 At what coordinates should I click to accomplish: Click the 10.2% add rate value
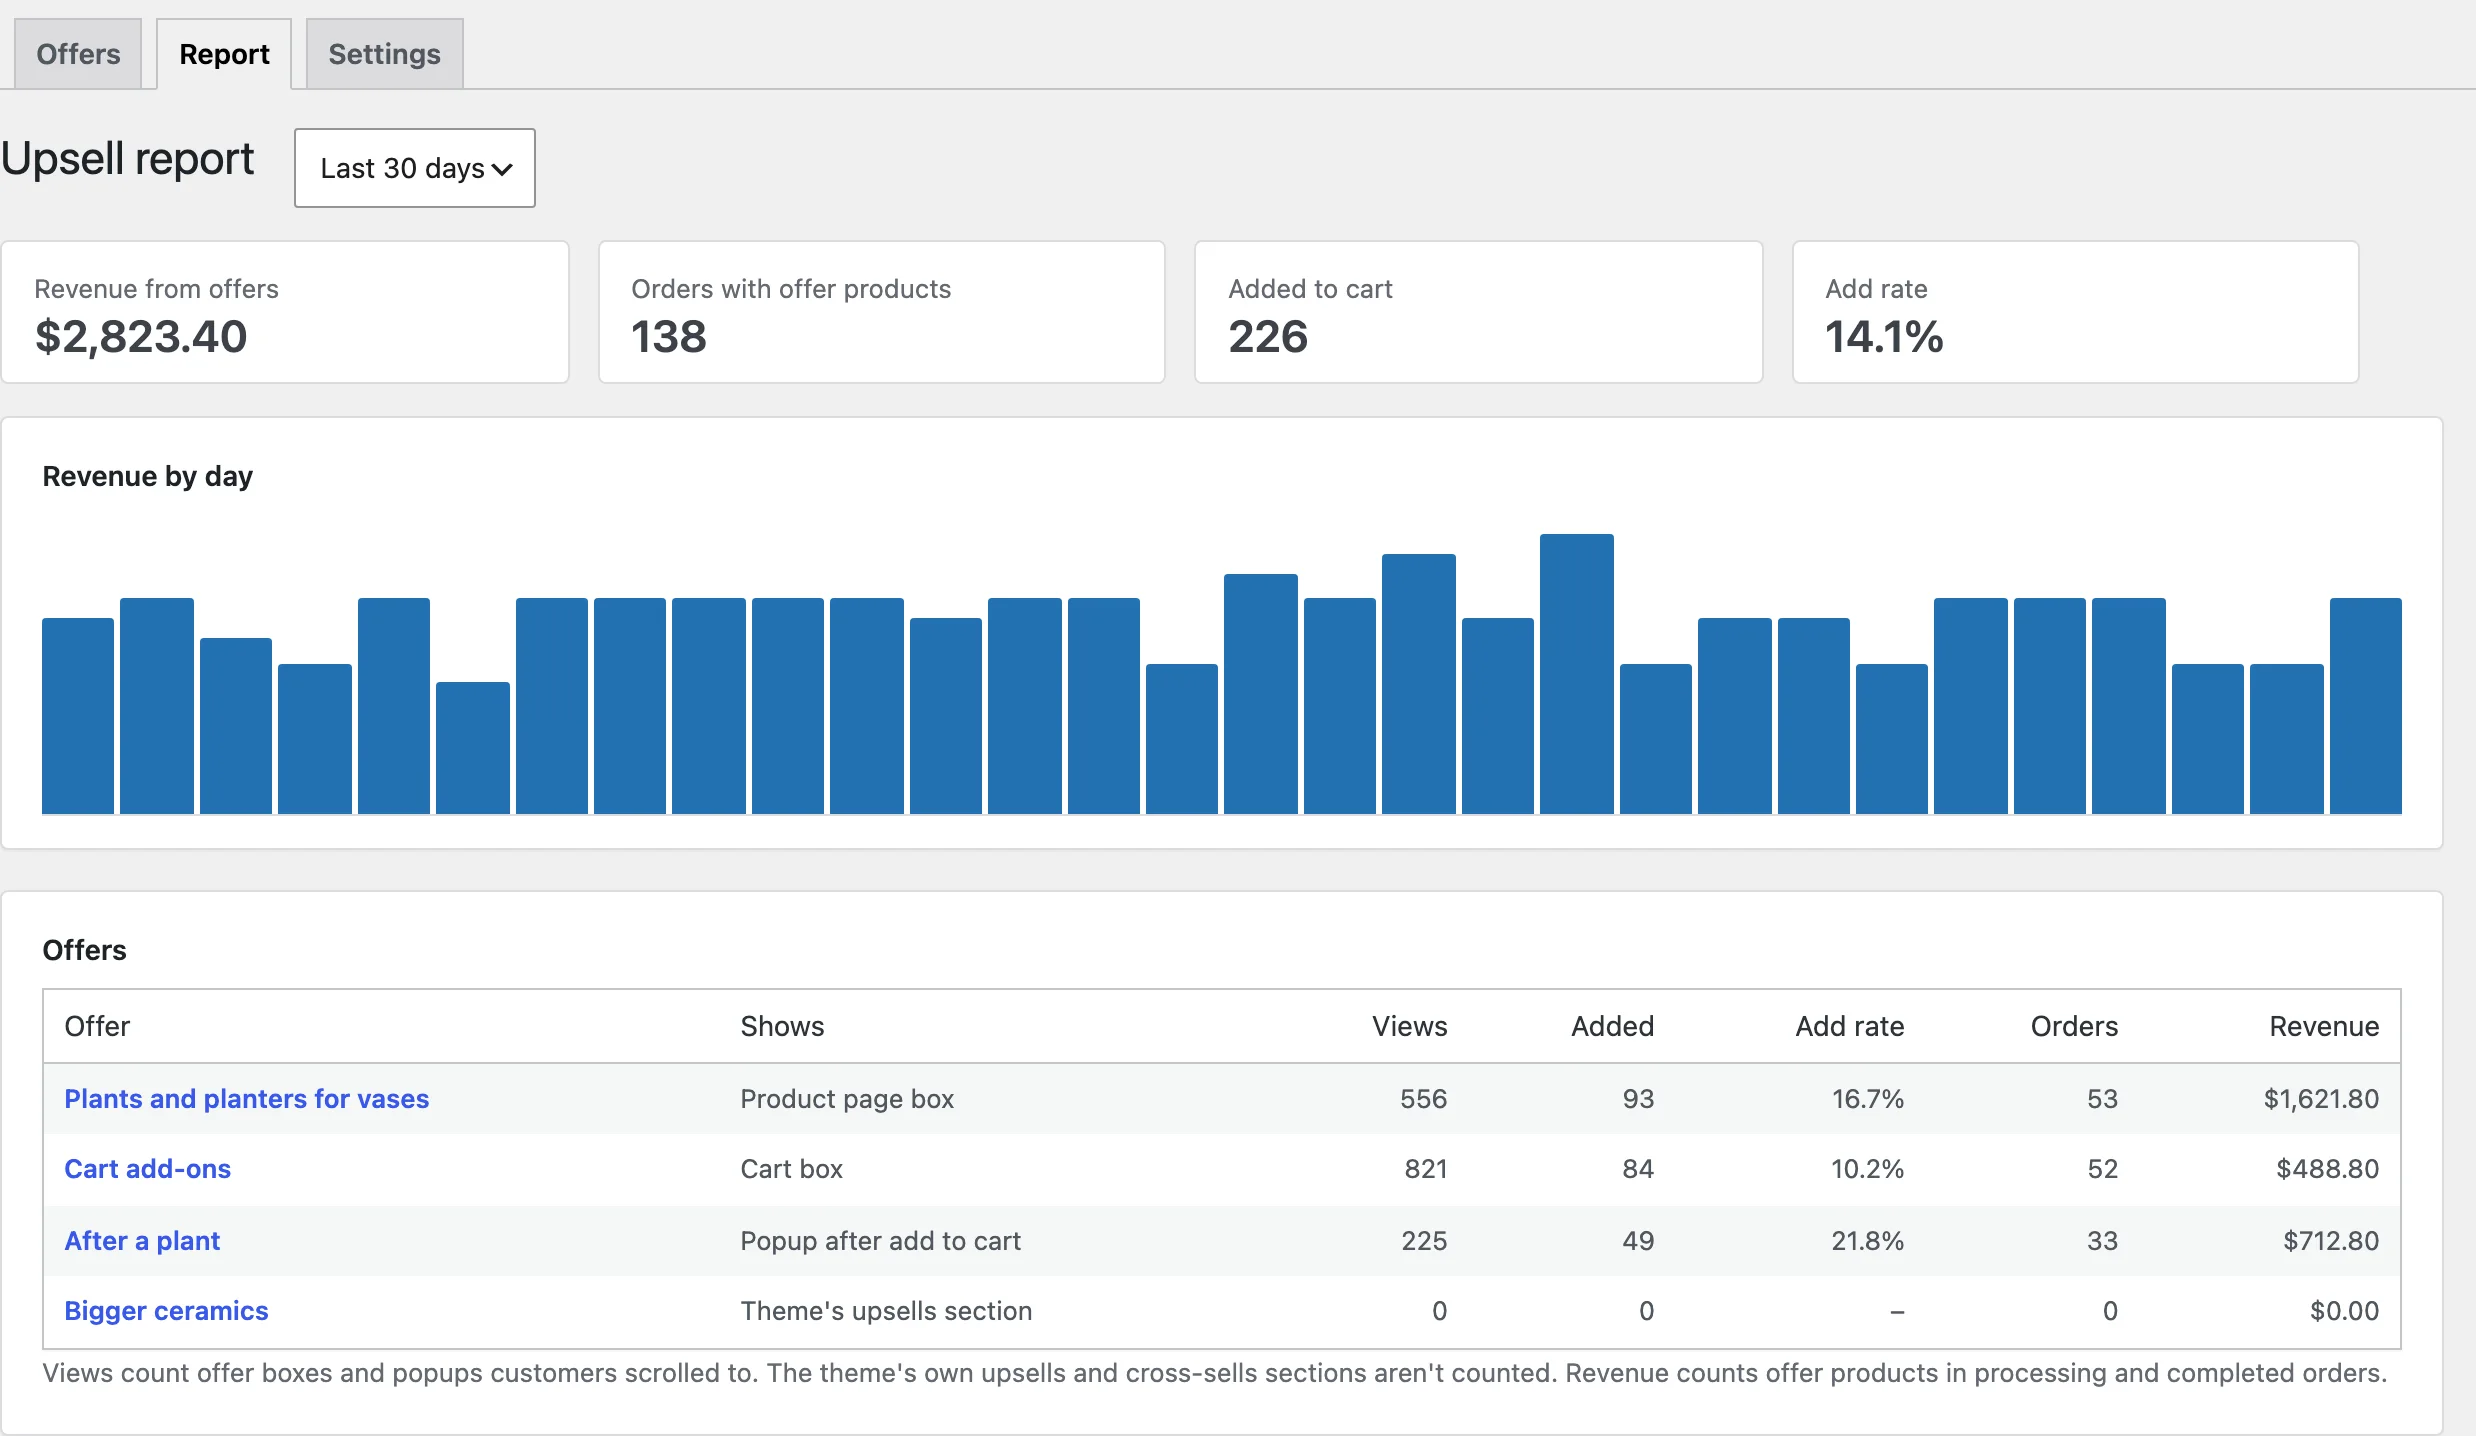(1867, 1168)
